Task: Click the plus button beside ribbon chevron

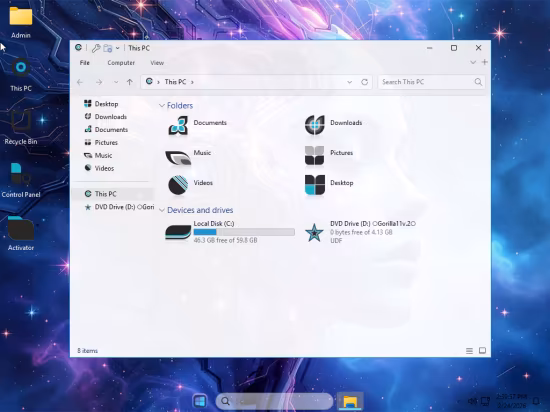Action: 484,62
